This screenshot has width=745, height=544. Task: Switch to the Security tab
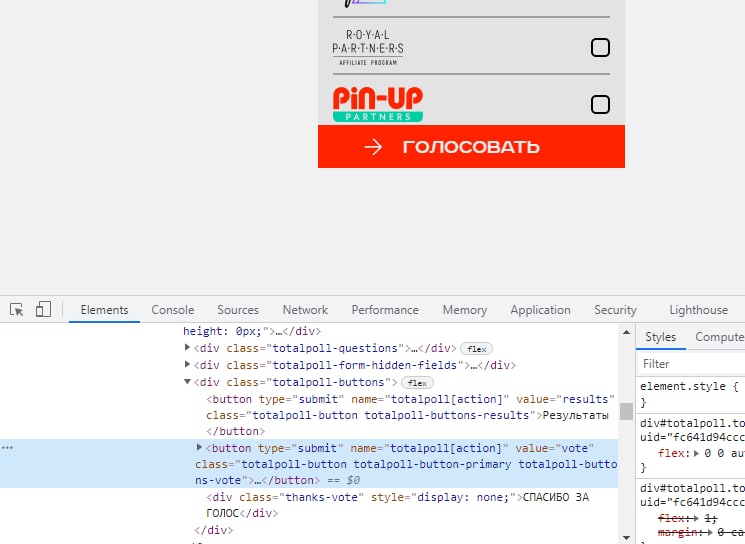[615, 310]
